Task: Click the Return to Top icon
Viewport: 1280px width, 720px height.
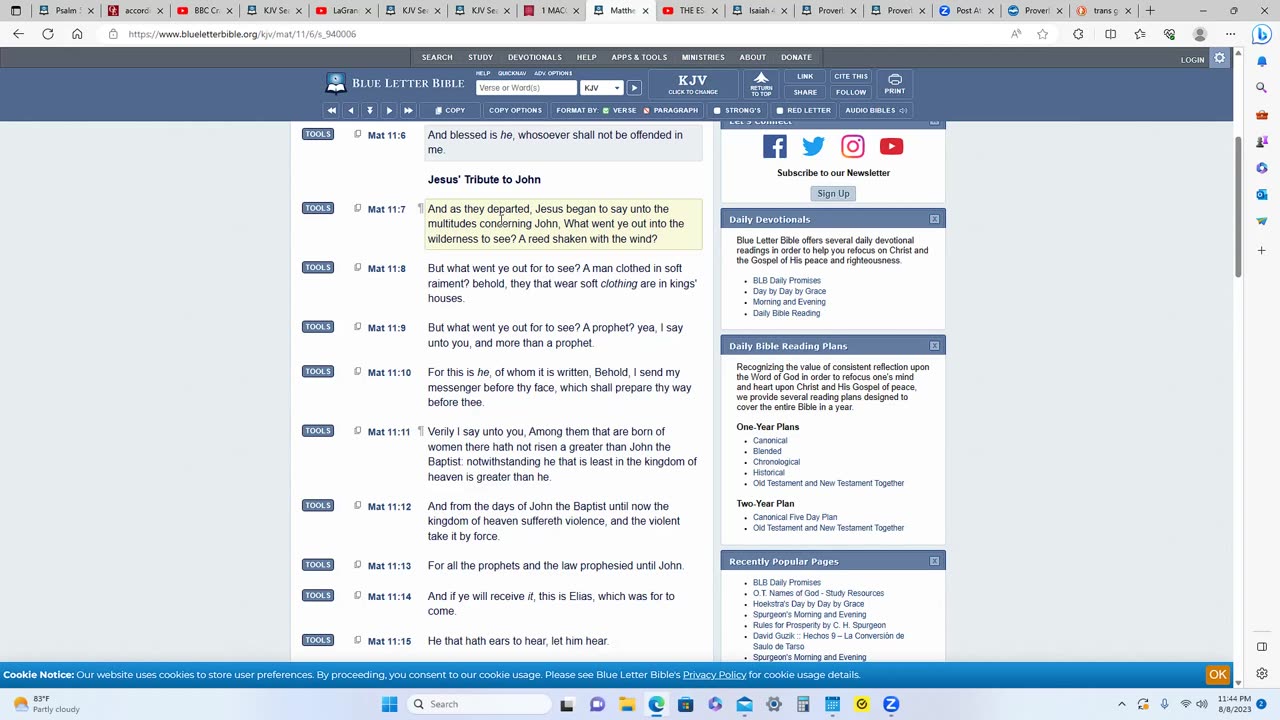Action: (761, 84)
